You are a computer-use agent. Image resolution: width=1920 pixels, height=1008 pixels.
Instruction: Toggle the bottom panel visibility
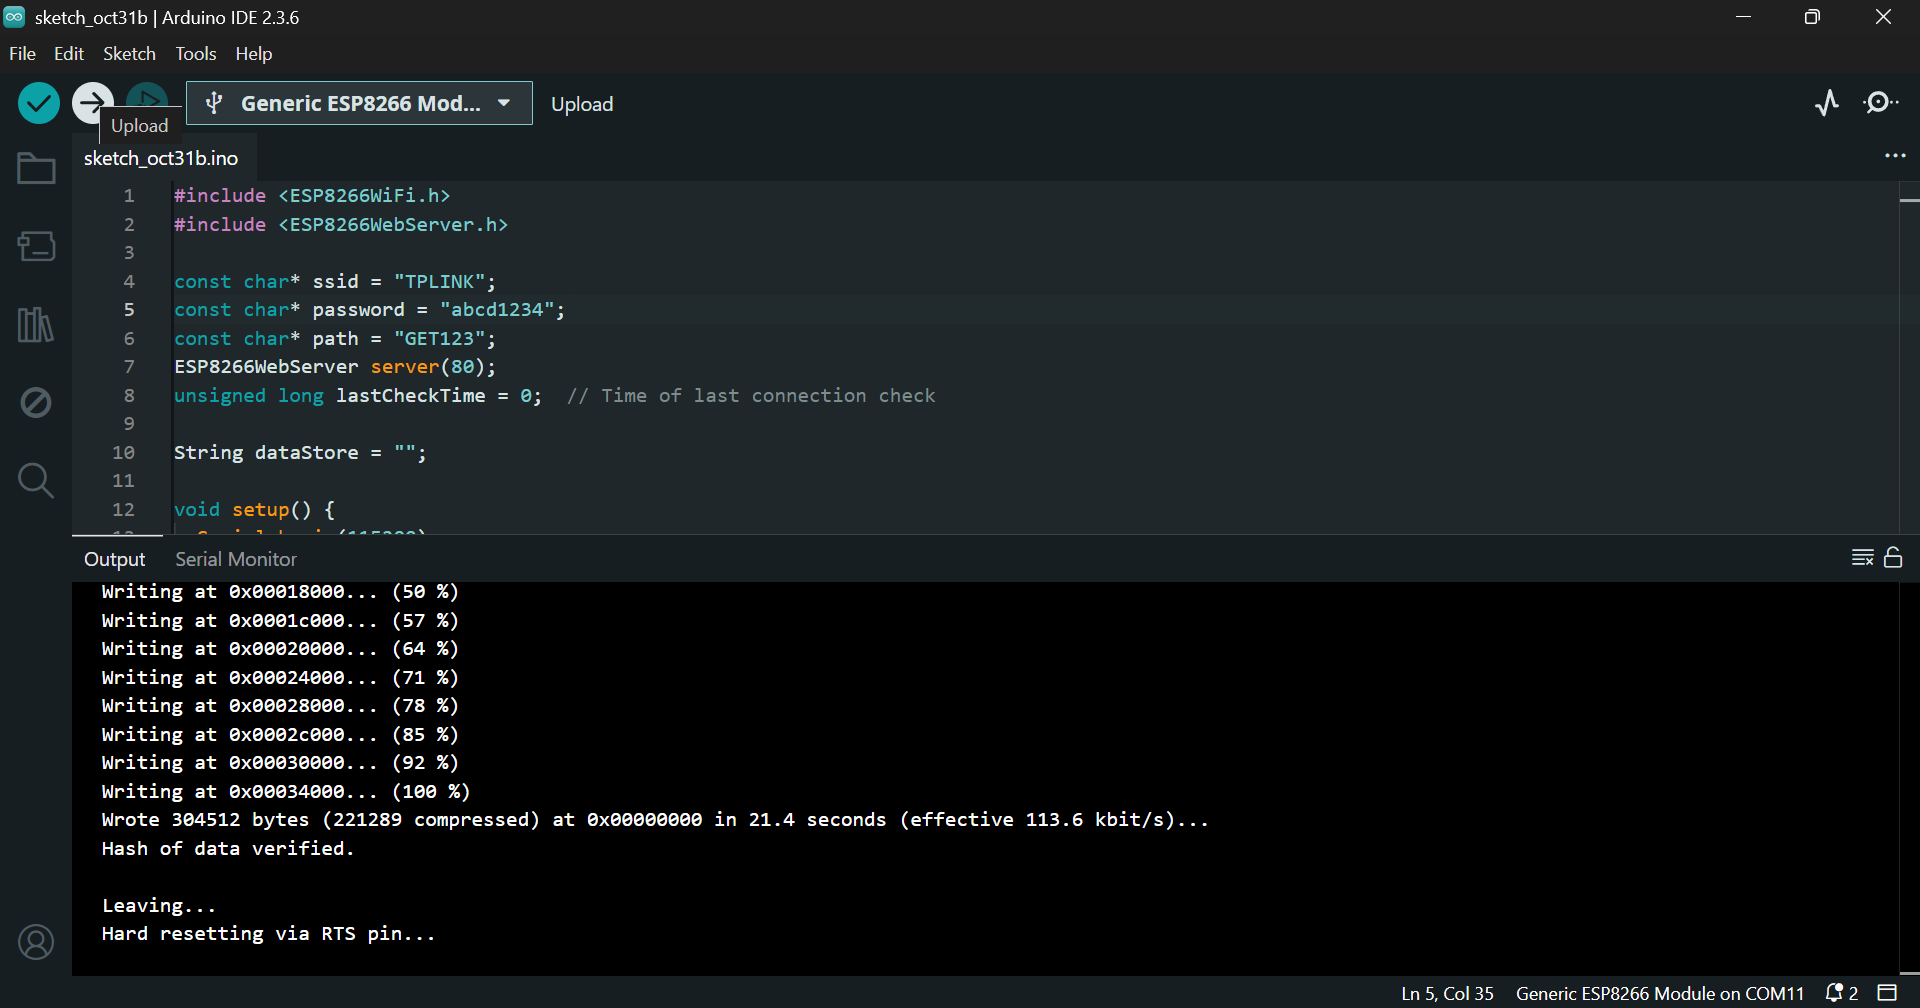point(1887,993)
